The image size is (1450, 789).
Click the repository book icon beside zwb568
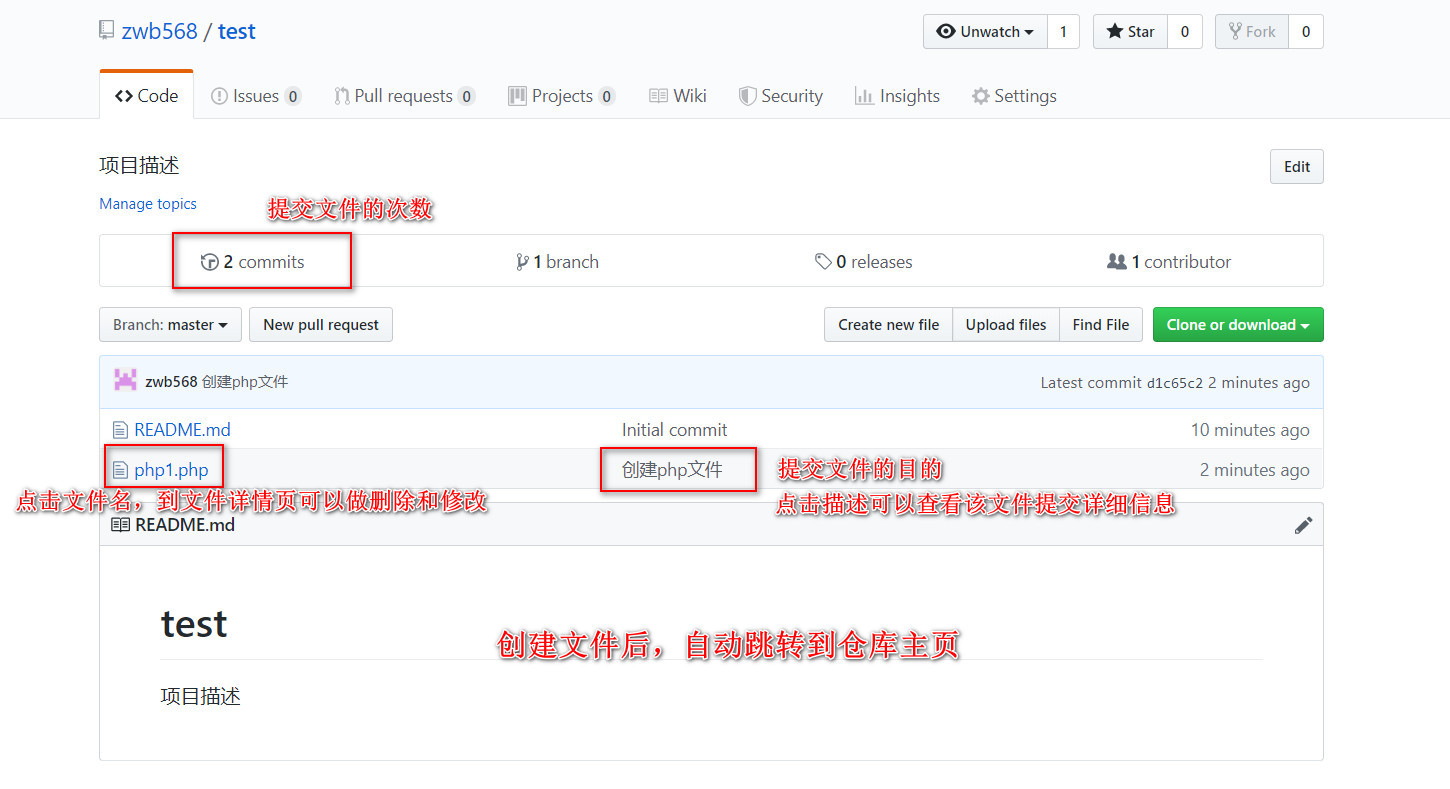[x=106, y=29]
